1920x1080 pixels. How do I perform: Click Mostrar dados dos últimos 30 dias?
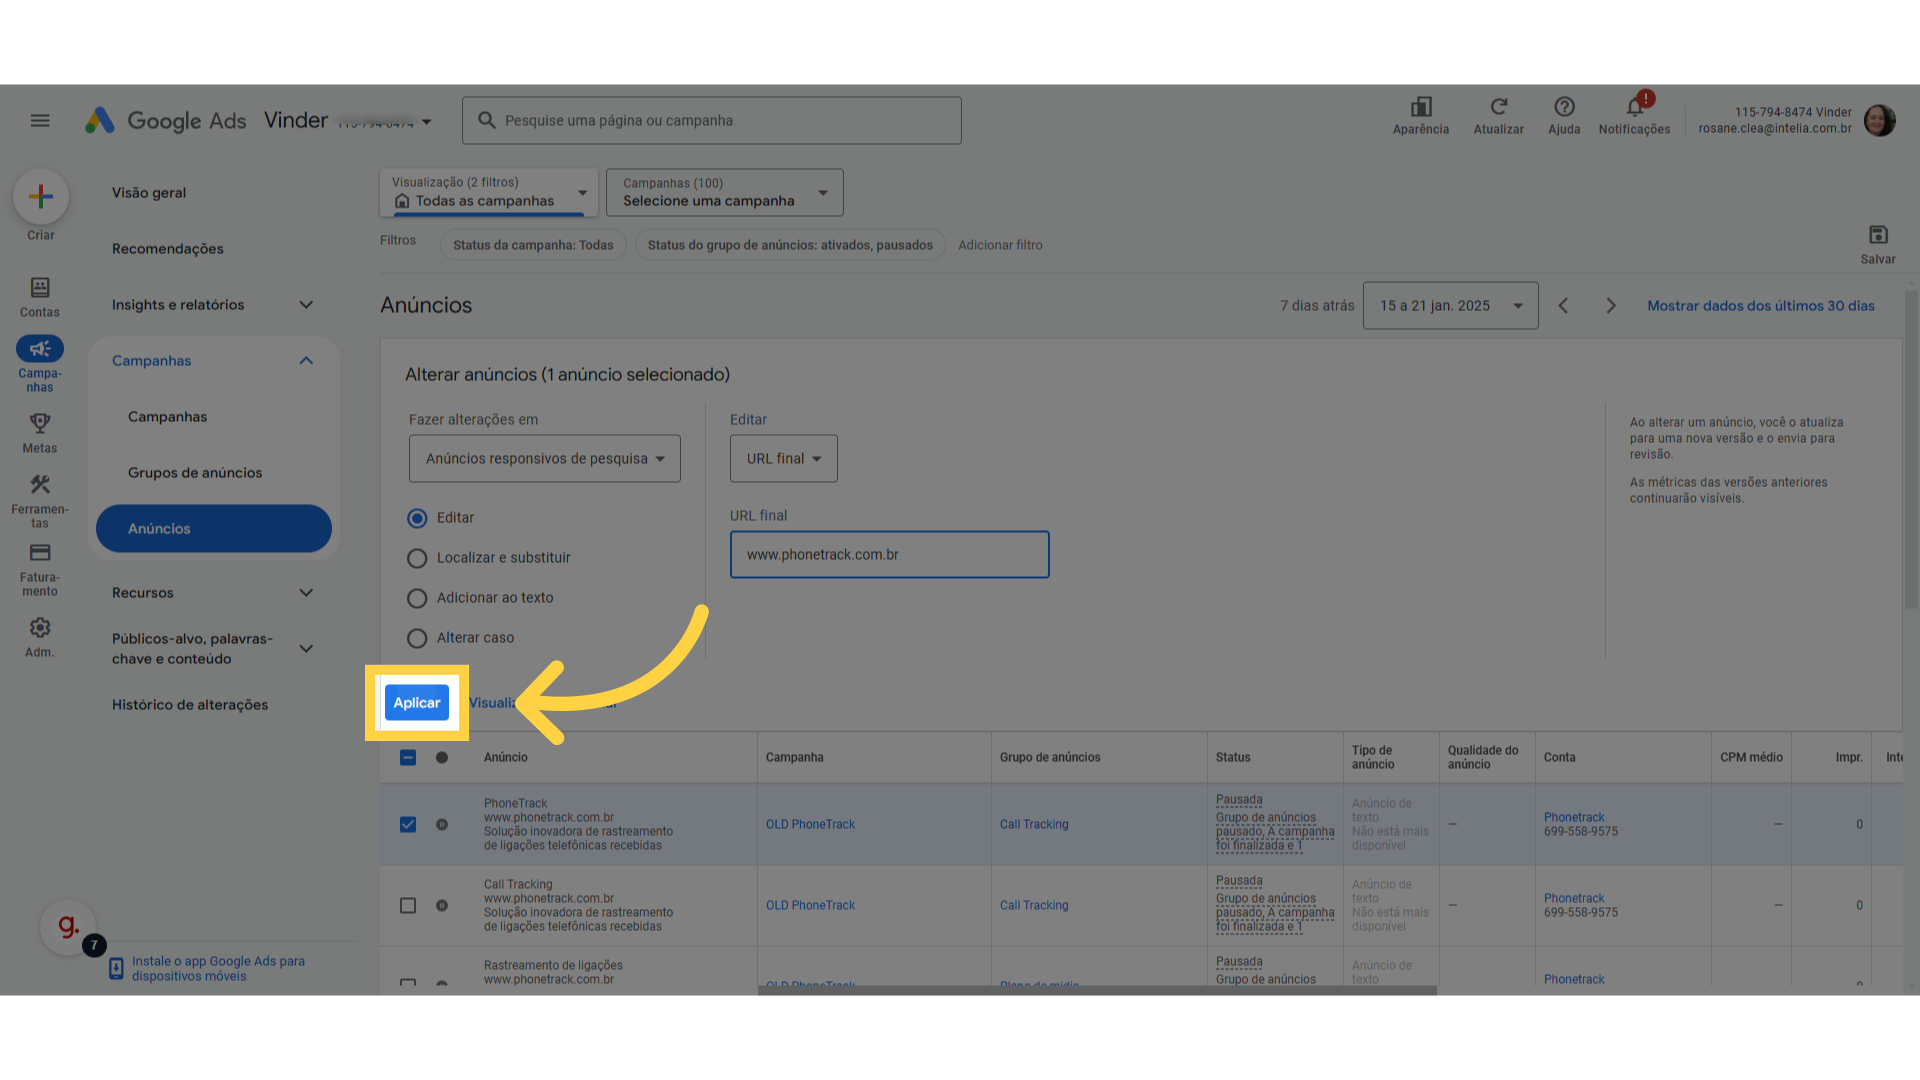point(1761,306)
